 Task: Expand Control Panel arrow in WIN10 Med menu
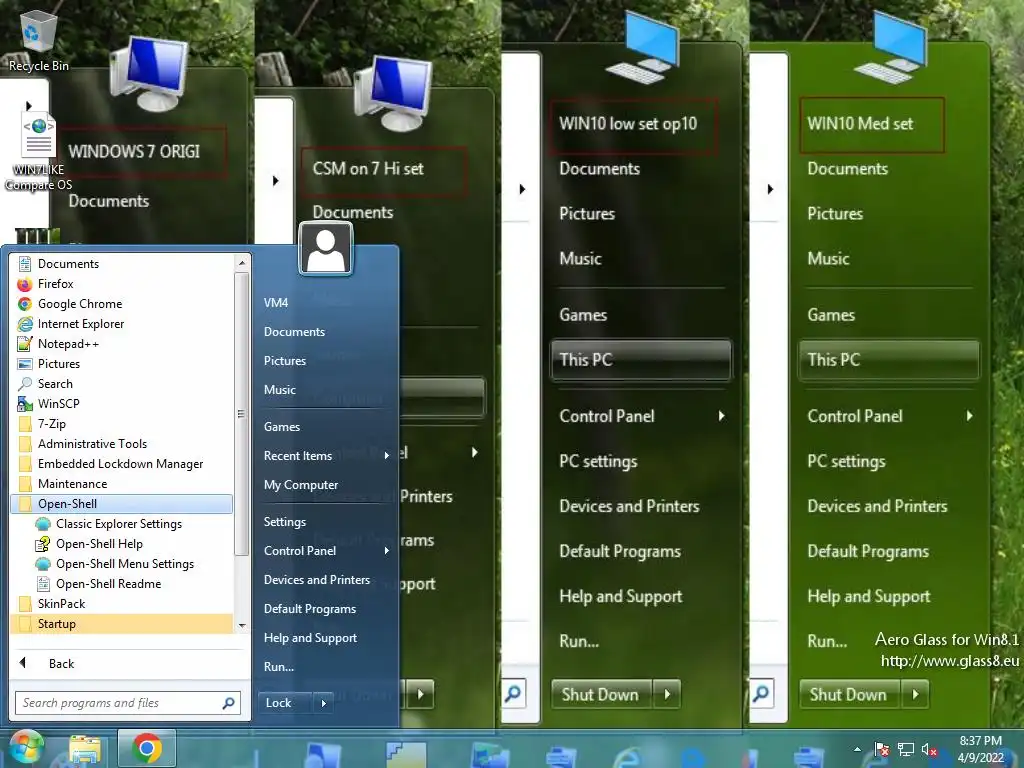pos(970,416)
